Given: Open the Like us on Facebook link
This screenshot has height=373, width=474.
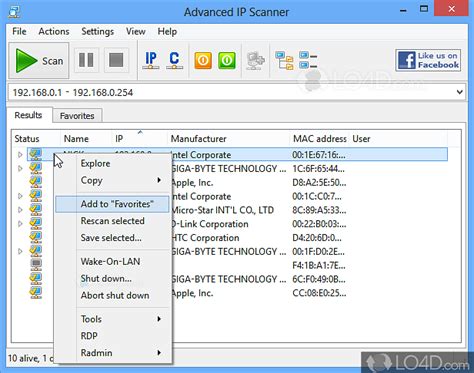Looking at the screenshot, I should [x=428, y=60].
